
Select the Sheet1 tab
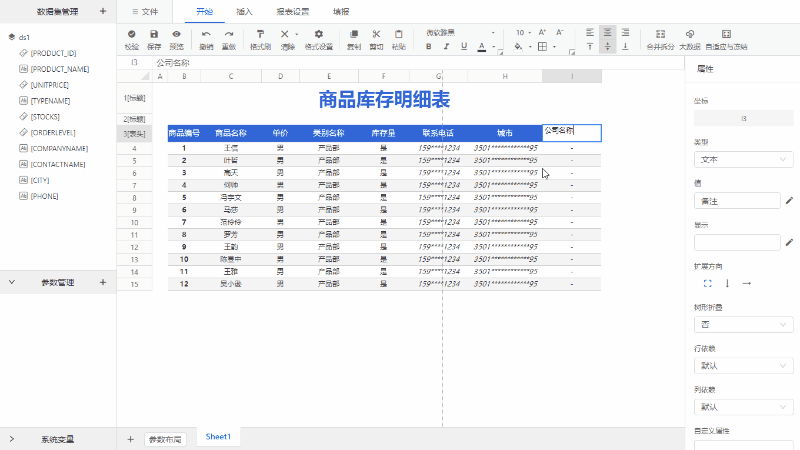218,437
